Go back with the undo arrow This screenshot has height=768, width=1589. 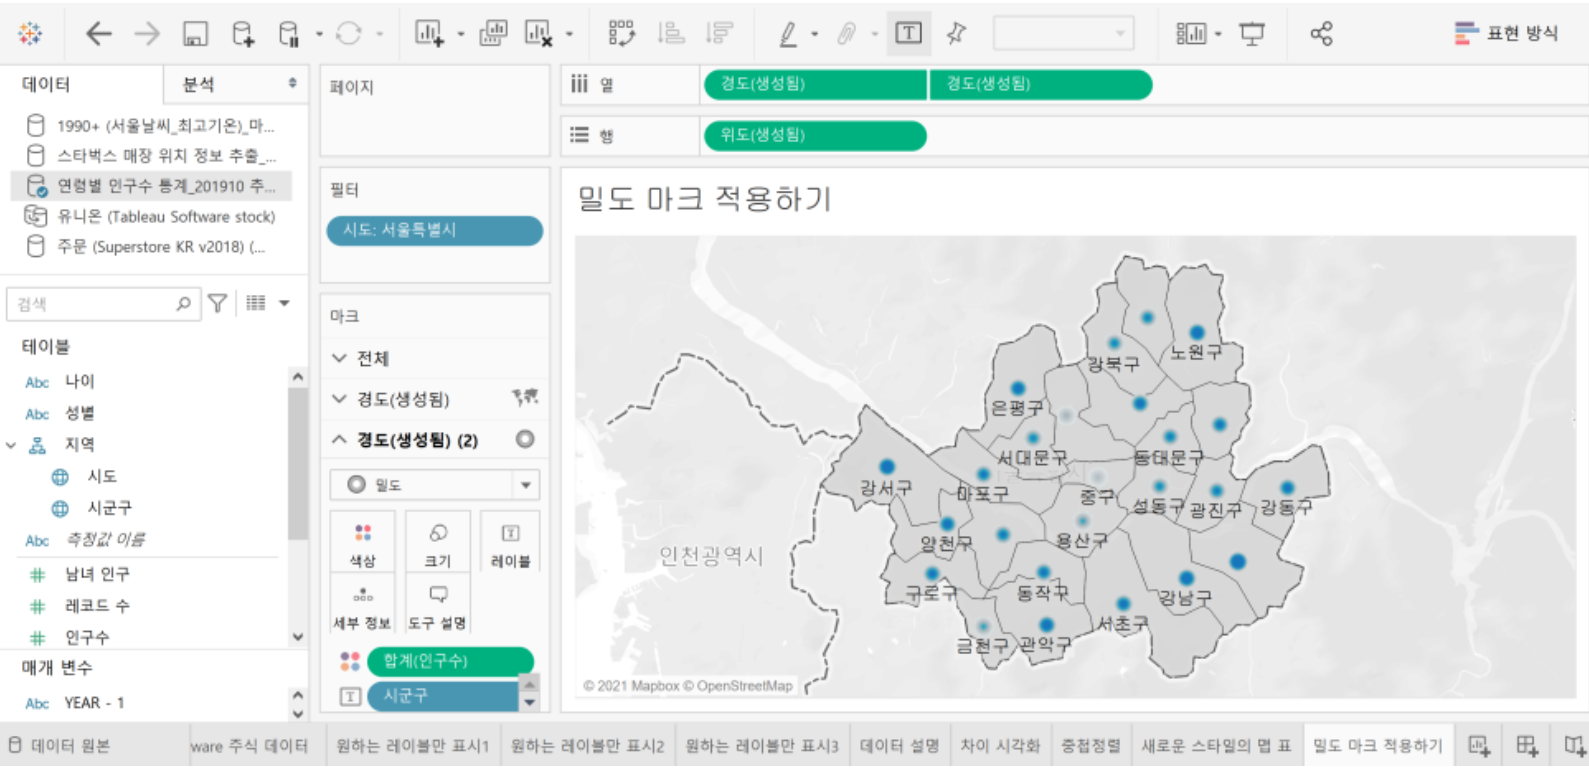point(98,34)
